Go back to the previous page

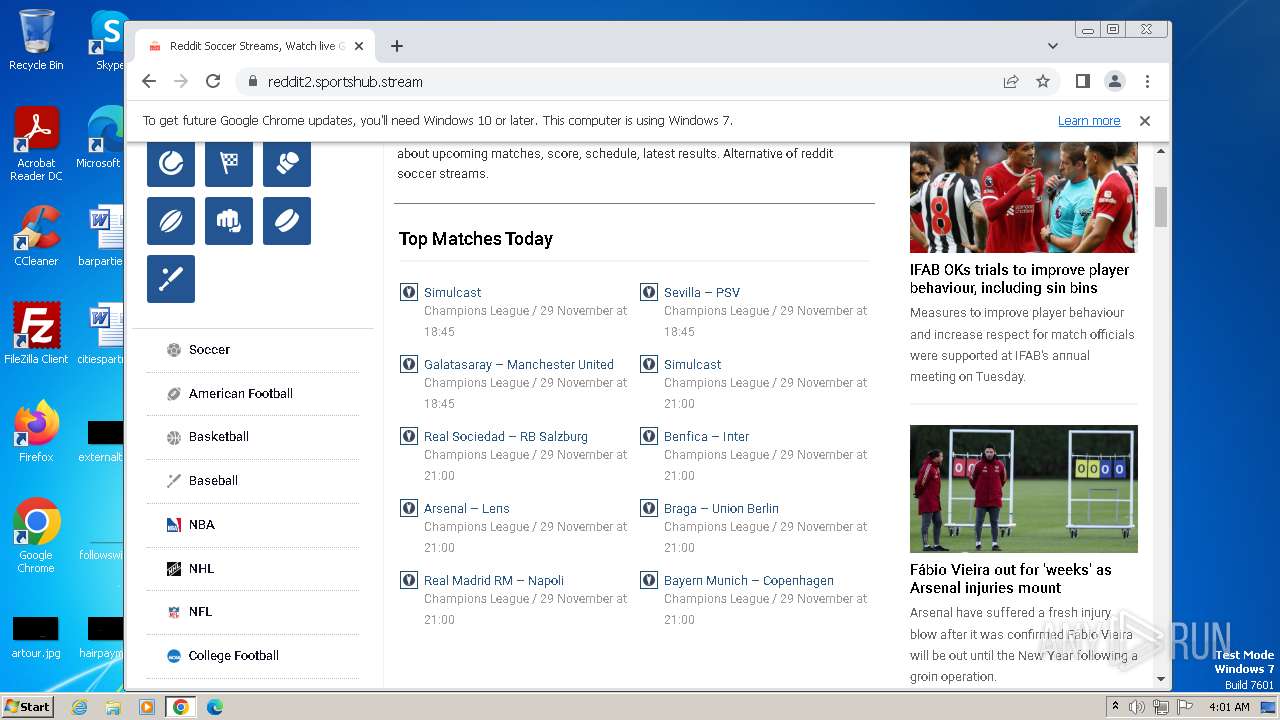pos(149,82)
